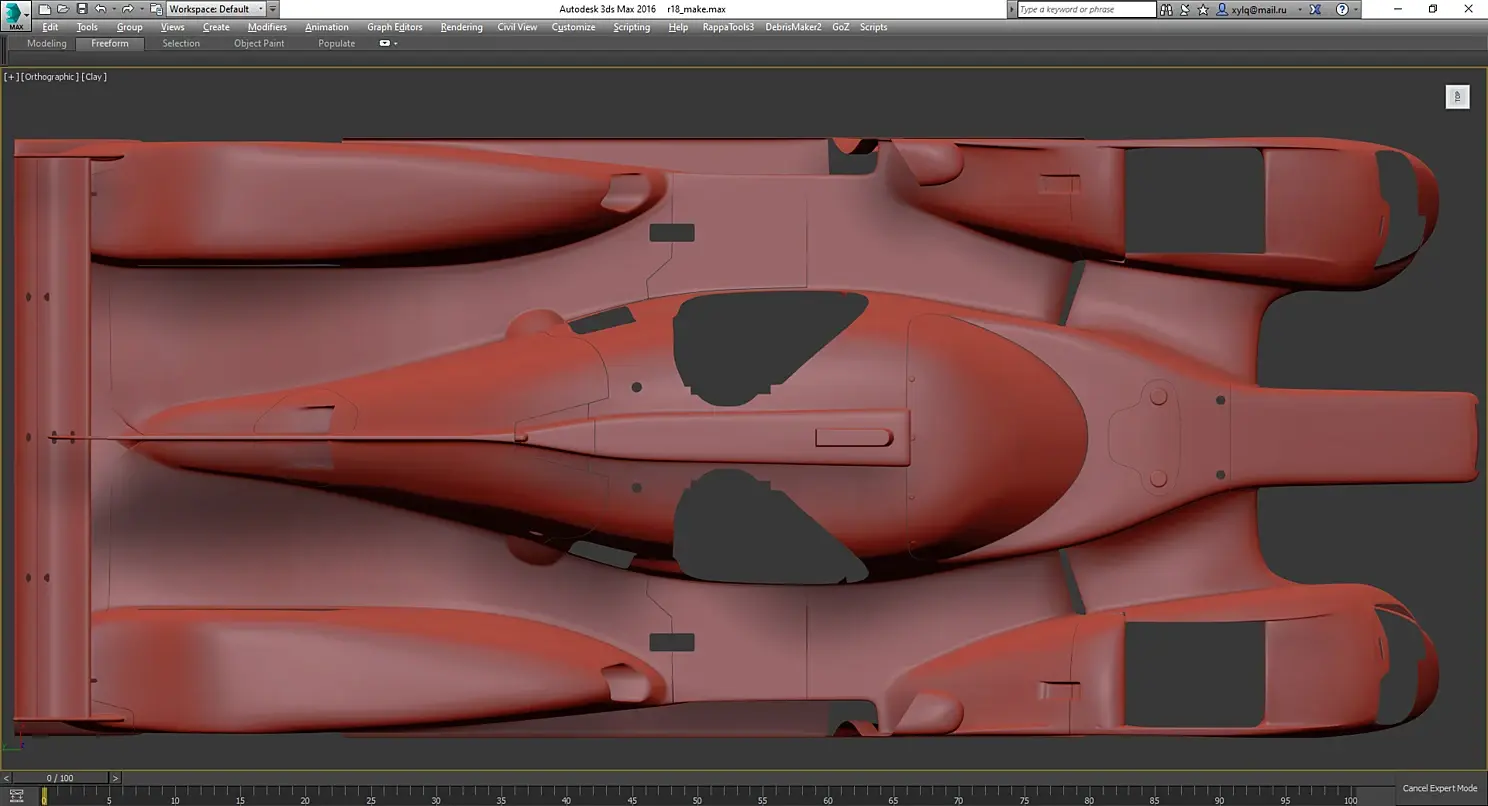The height and width of the screenshot is (806, 1488).
Task: Click the New Scene icon
Action: tap(46, 9)
